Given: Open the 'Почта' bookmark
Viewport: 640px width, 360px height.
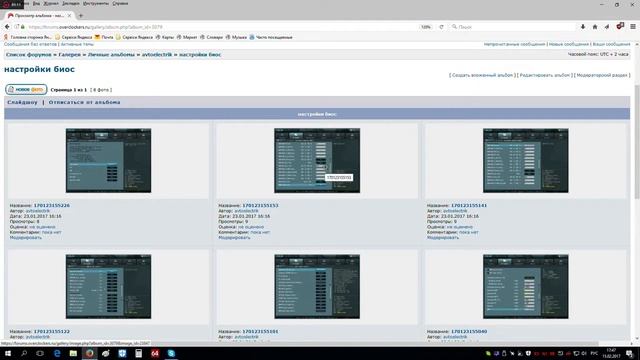Looking at the screenshot, I should coord(104,37).
